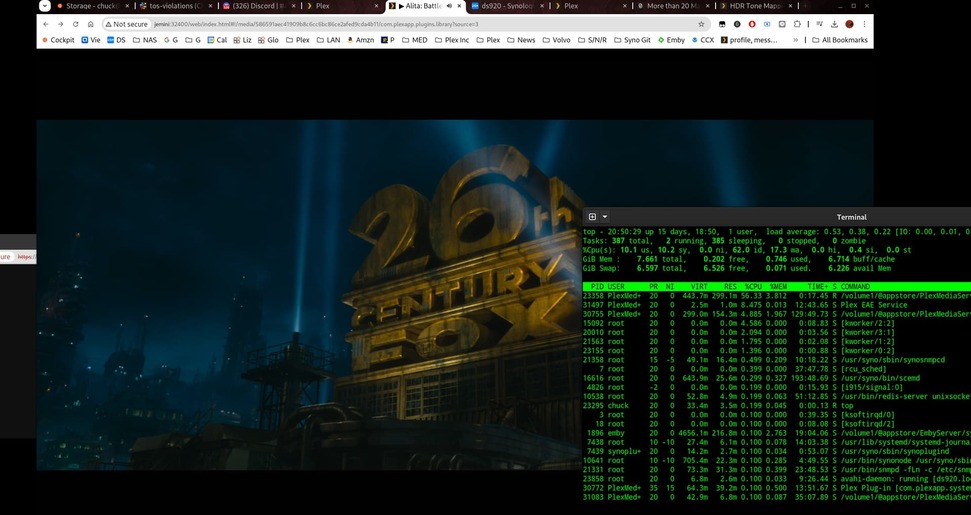Open the Syno Git bookmark folder
Image resolution: width=971 pixels, height=515 pixels.
632,40
